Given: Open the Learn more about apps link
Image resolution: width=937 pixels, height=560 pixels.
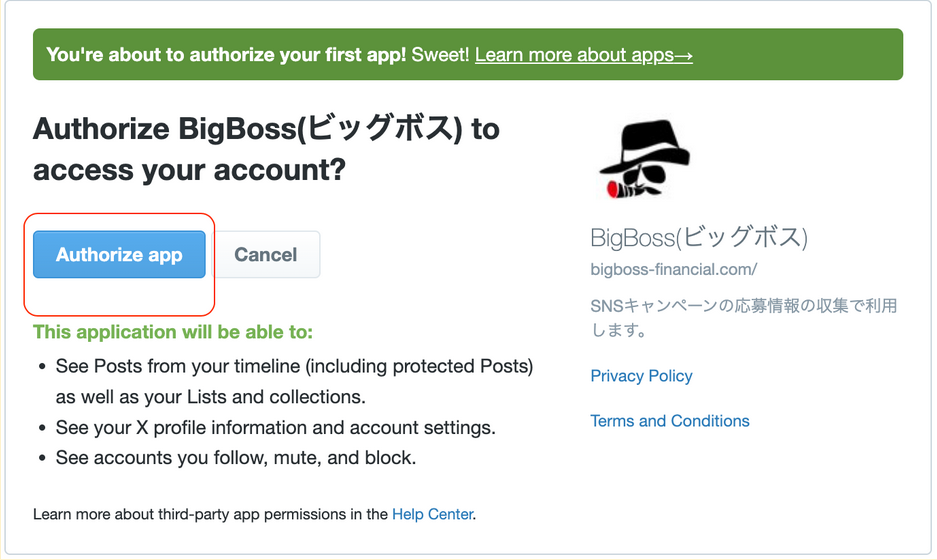Looking at the screenshot, I should coord(584,55).
